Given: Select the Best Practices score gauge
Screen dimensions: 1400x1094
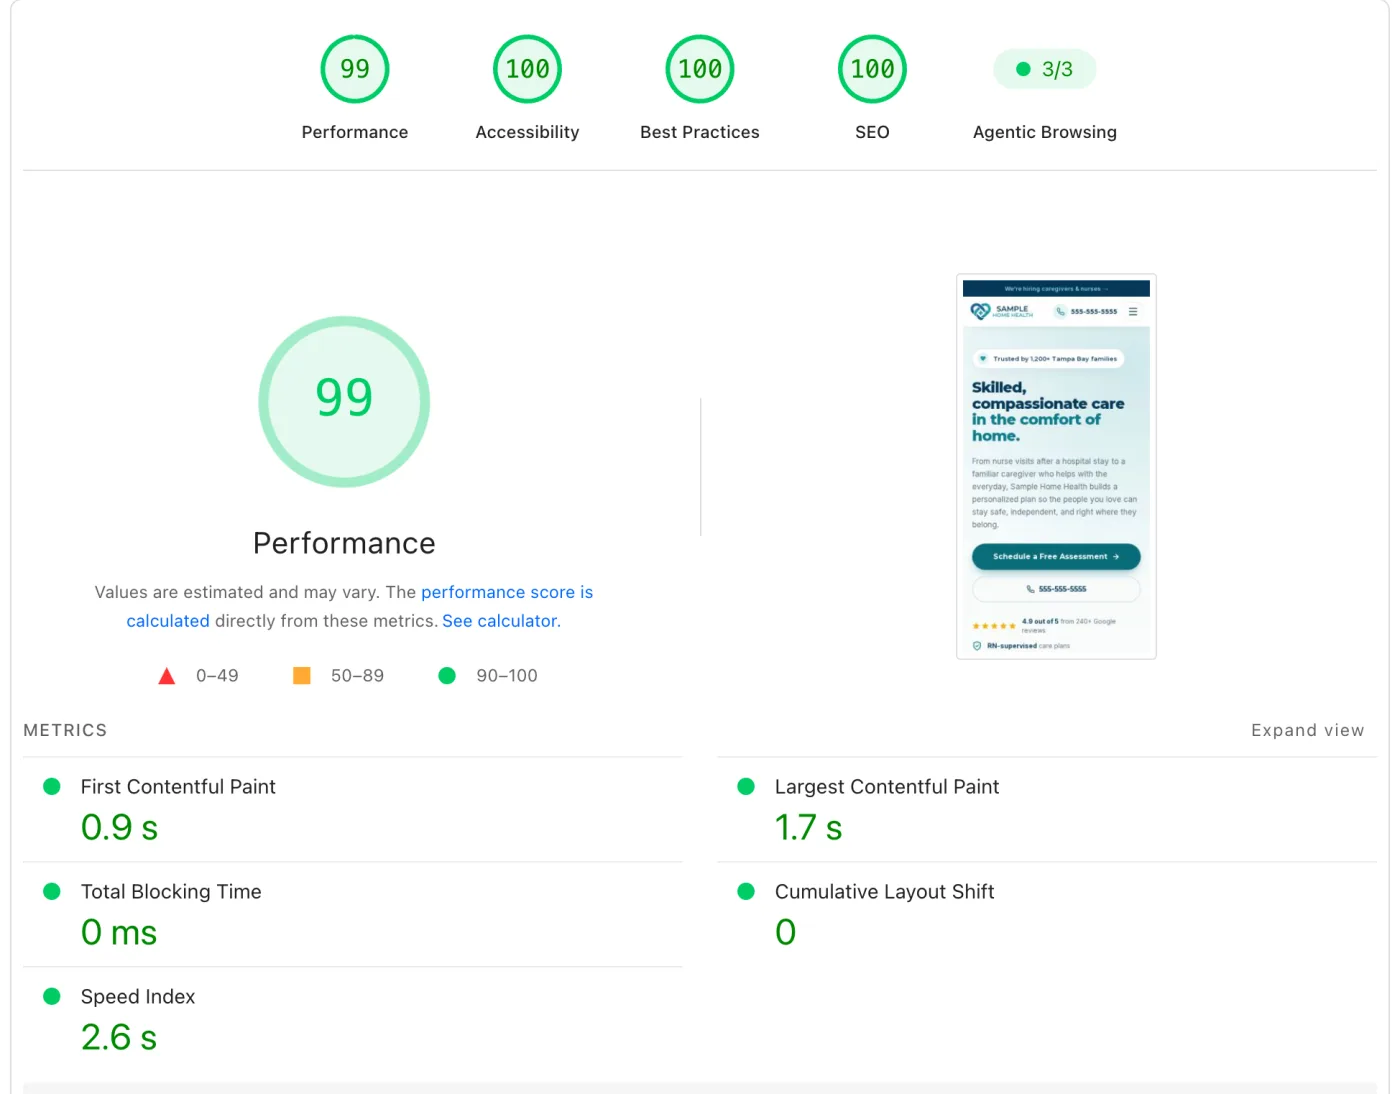Looking at the screenshot, I should coord(700,69).
